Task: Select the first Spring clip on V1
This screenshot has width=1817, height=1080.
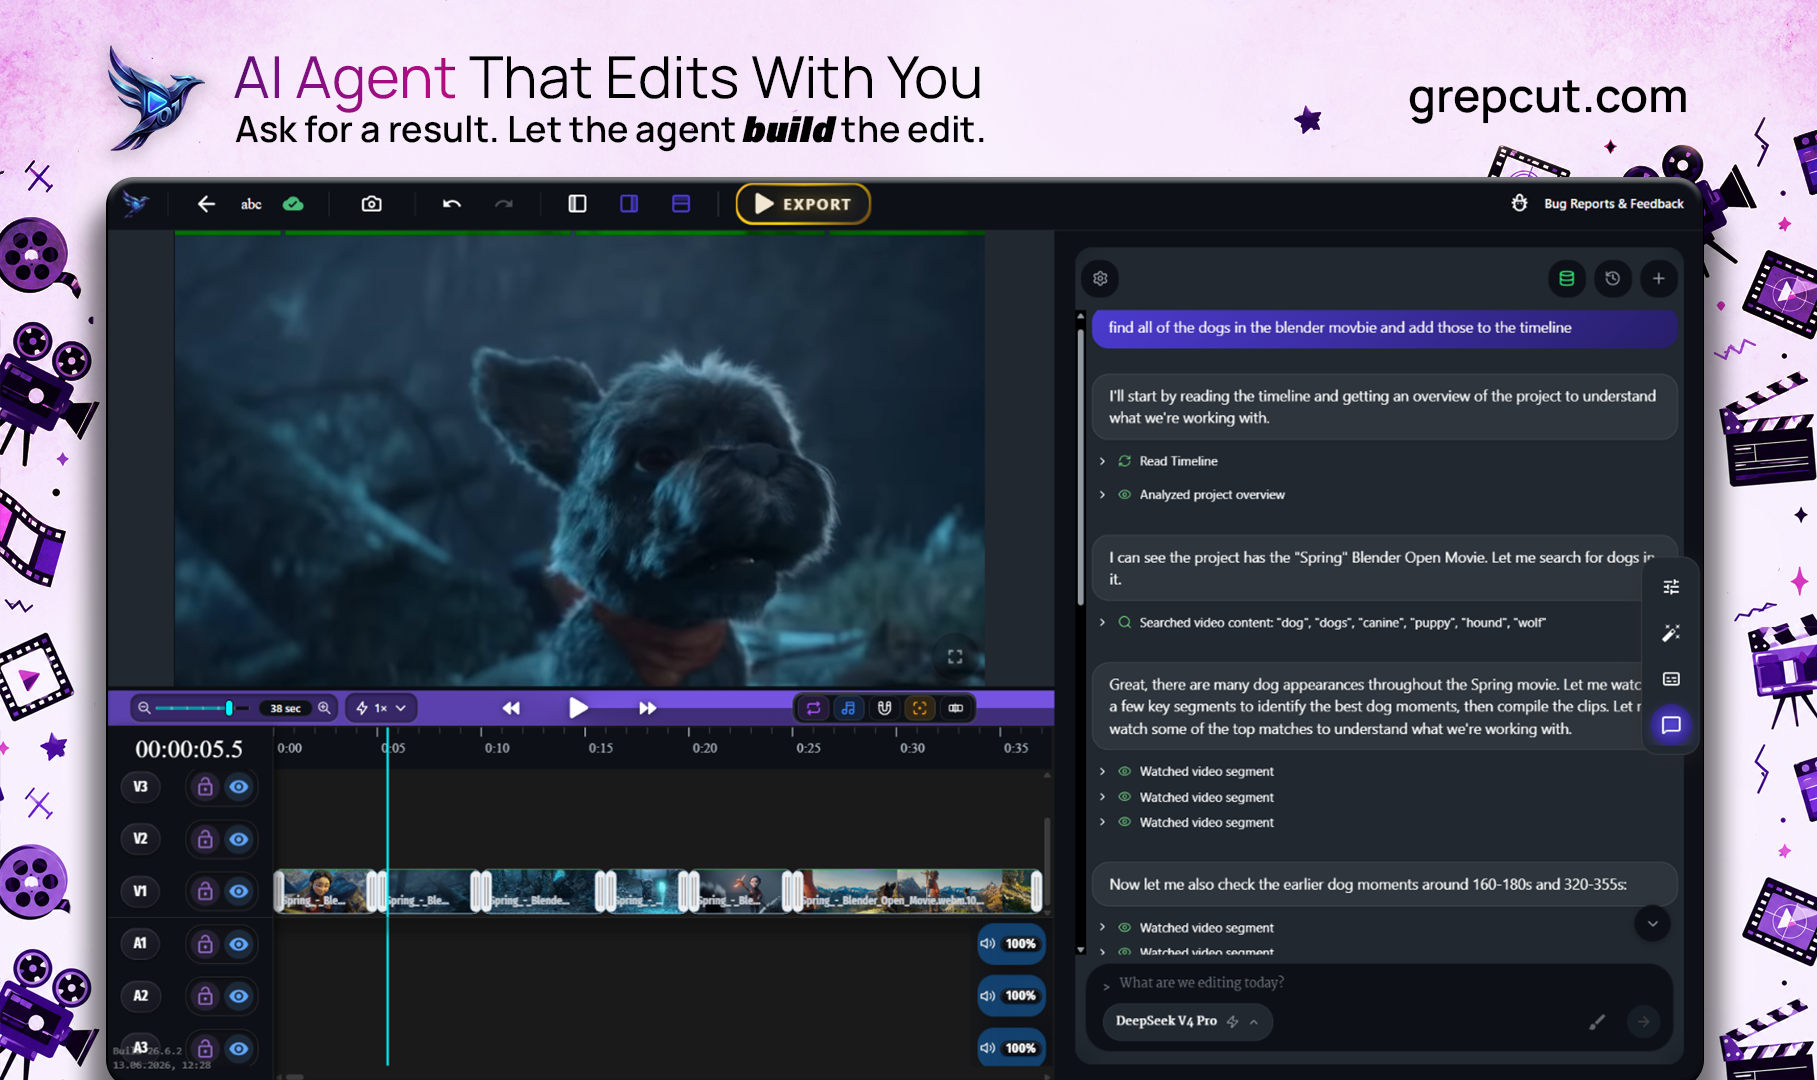Action: click(x=326, y=891)
